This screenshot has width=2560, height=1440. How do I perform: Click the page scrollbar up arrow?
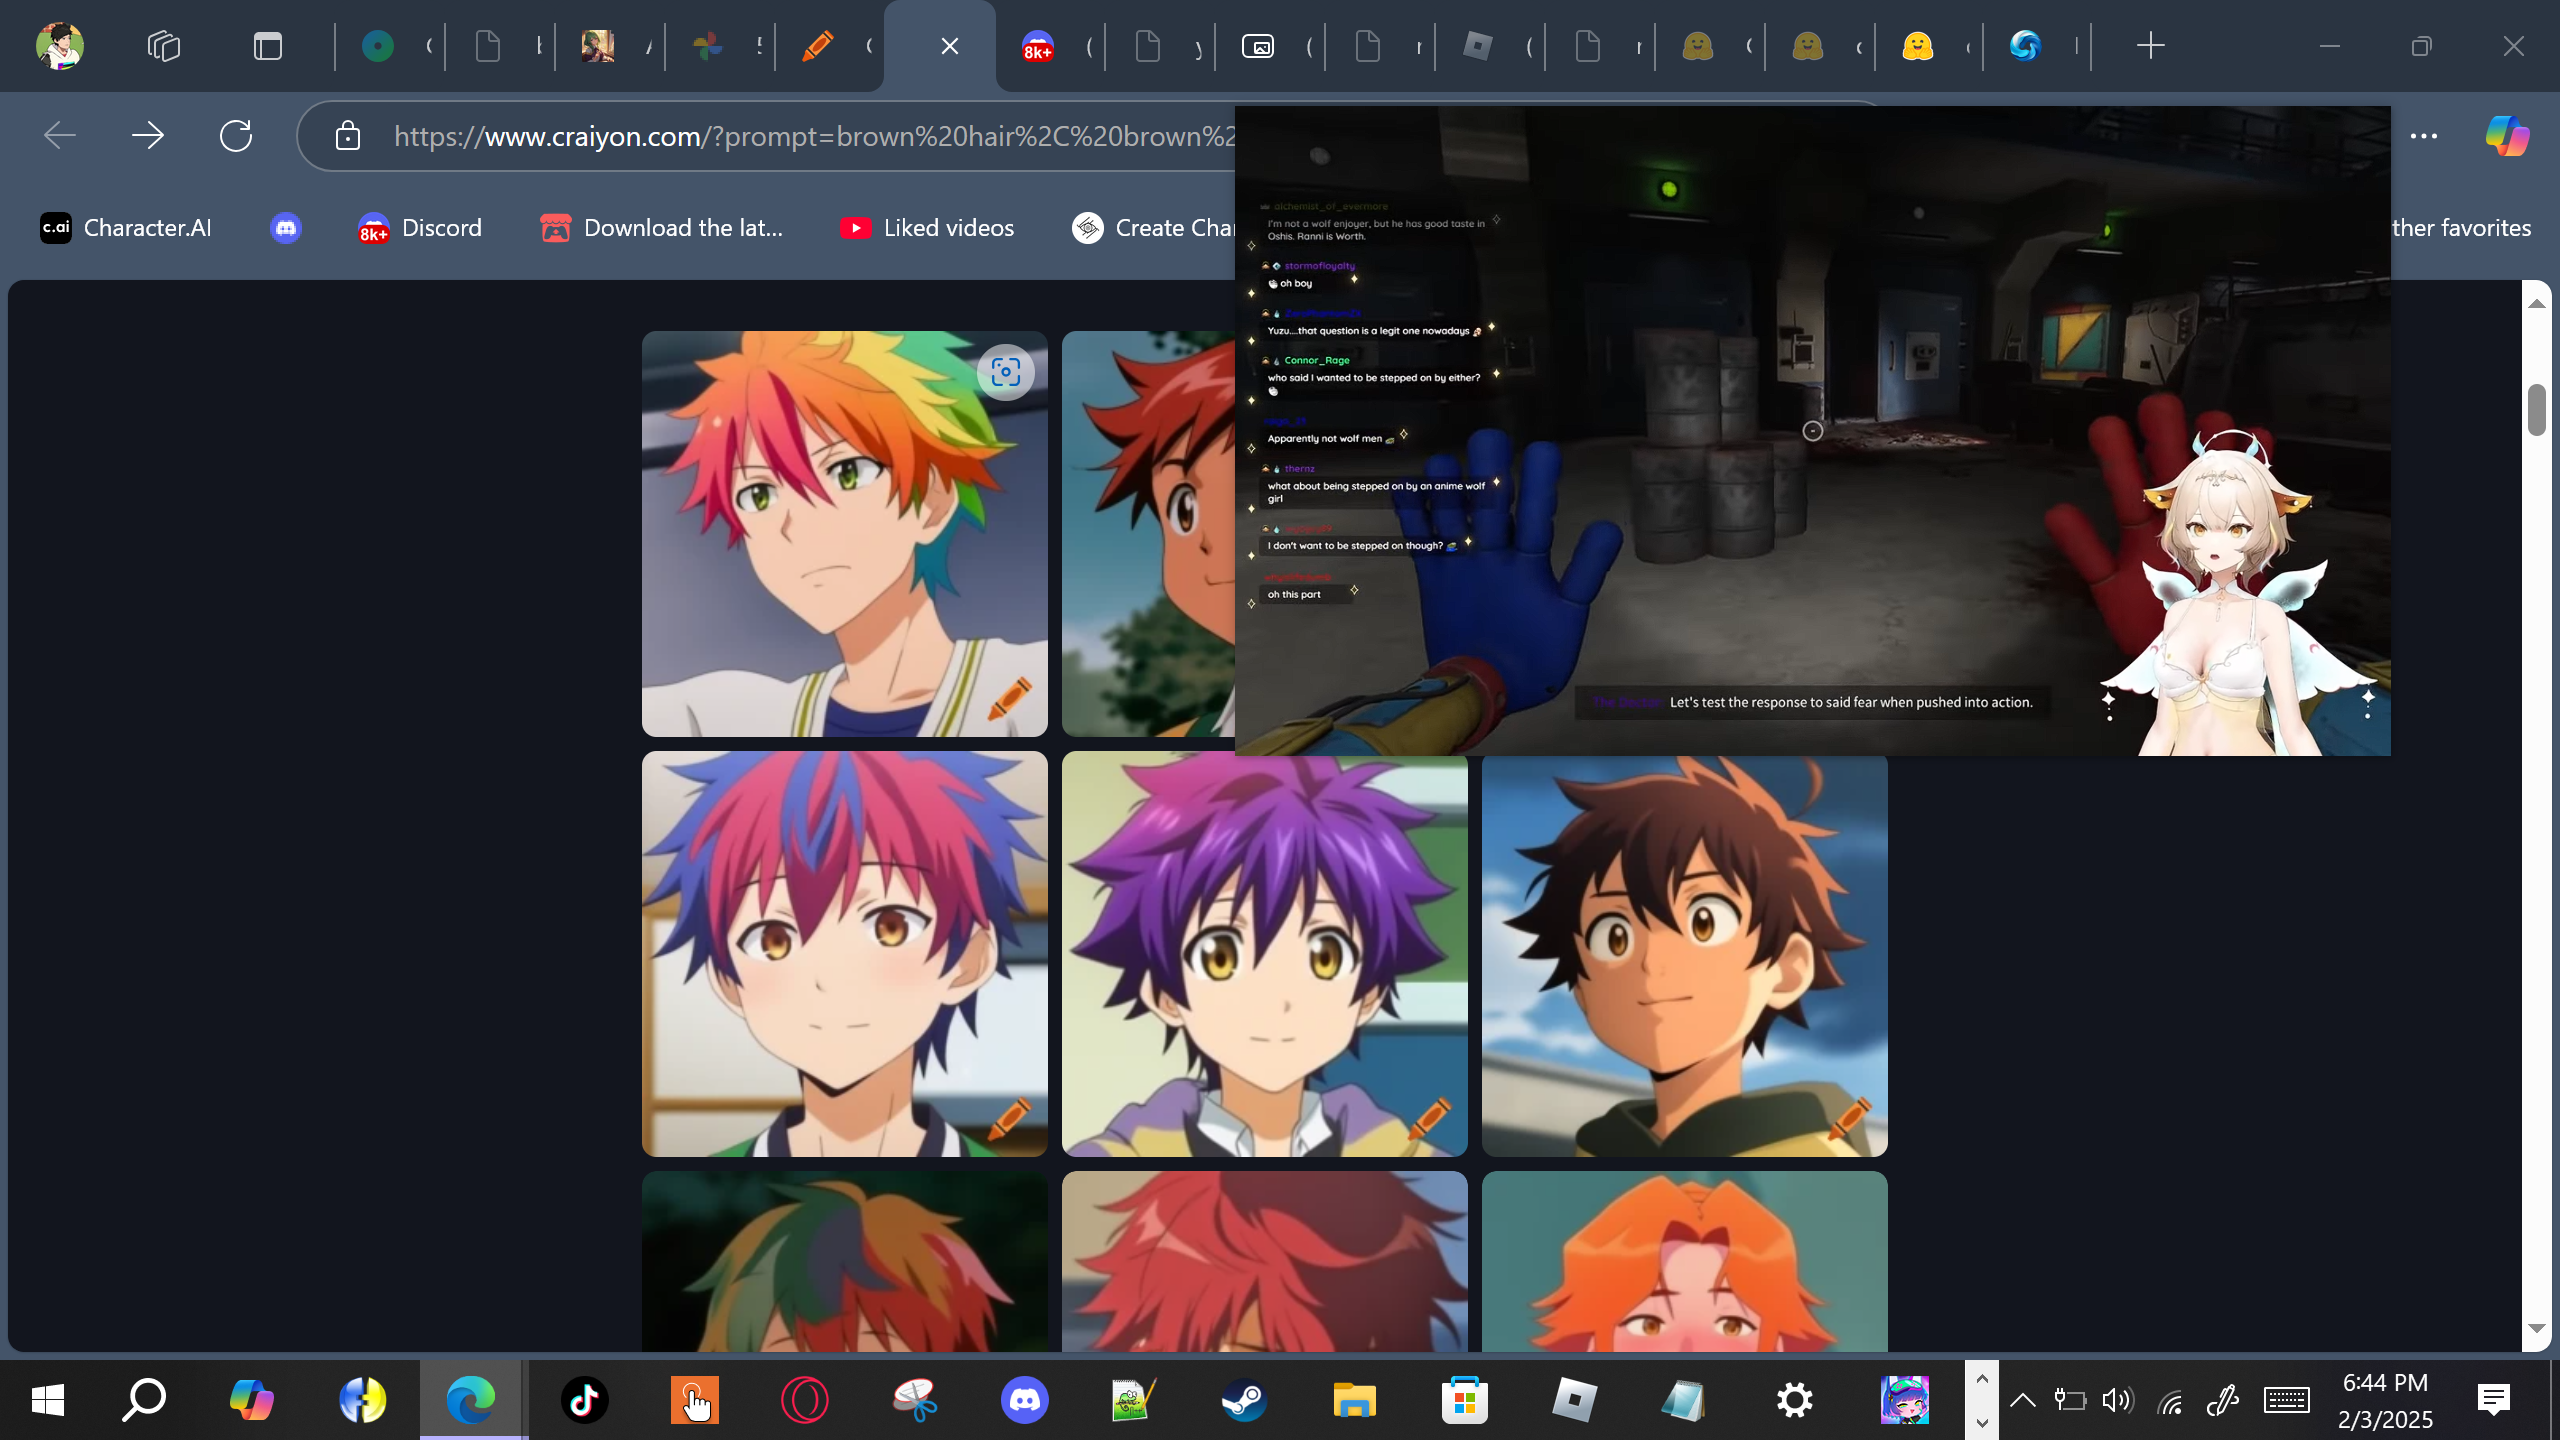click(2537, 302)
